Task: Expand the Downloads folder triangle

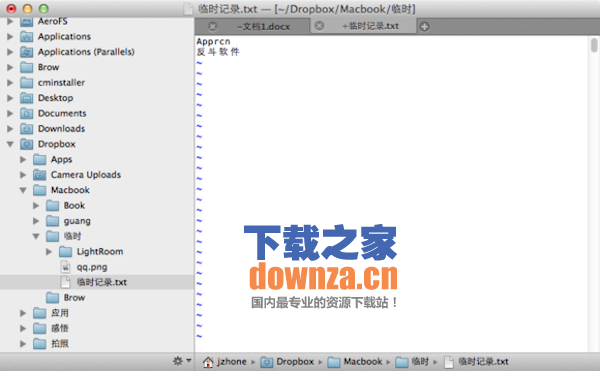Action: tap(10, 129)
